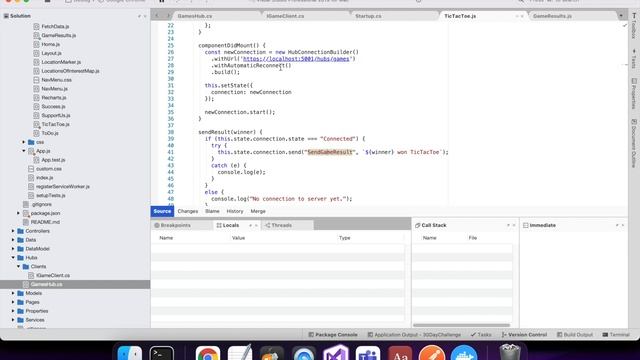Expand the package.json node

click(18, 213)
